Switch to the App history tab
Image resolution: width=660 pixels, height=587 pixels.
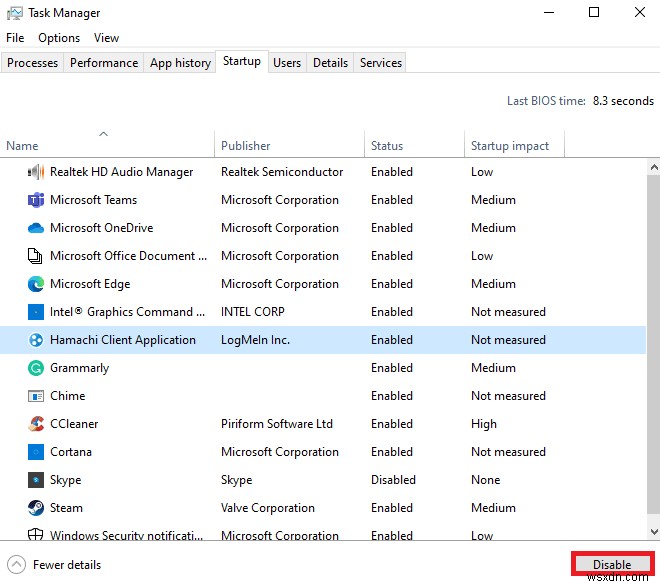(180, 63)
